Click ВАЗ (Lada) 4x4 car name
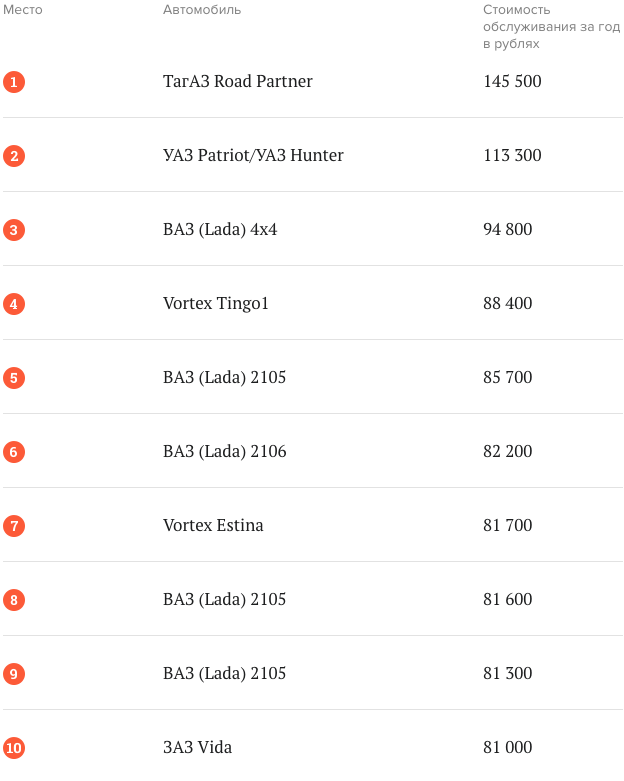Screen dimensions: 624x781 click(220, 229)
